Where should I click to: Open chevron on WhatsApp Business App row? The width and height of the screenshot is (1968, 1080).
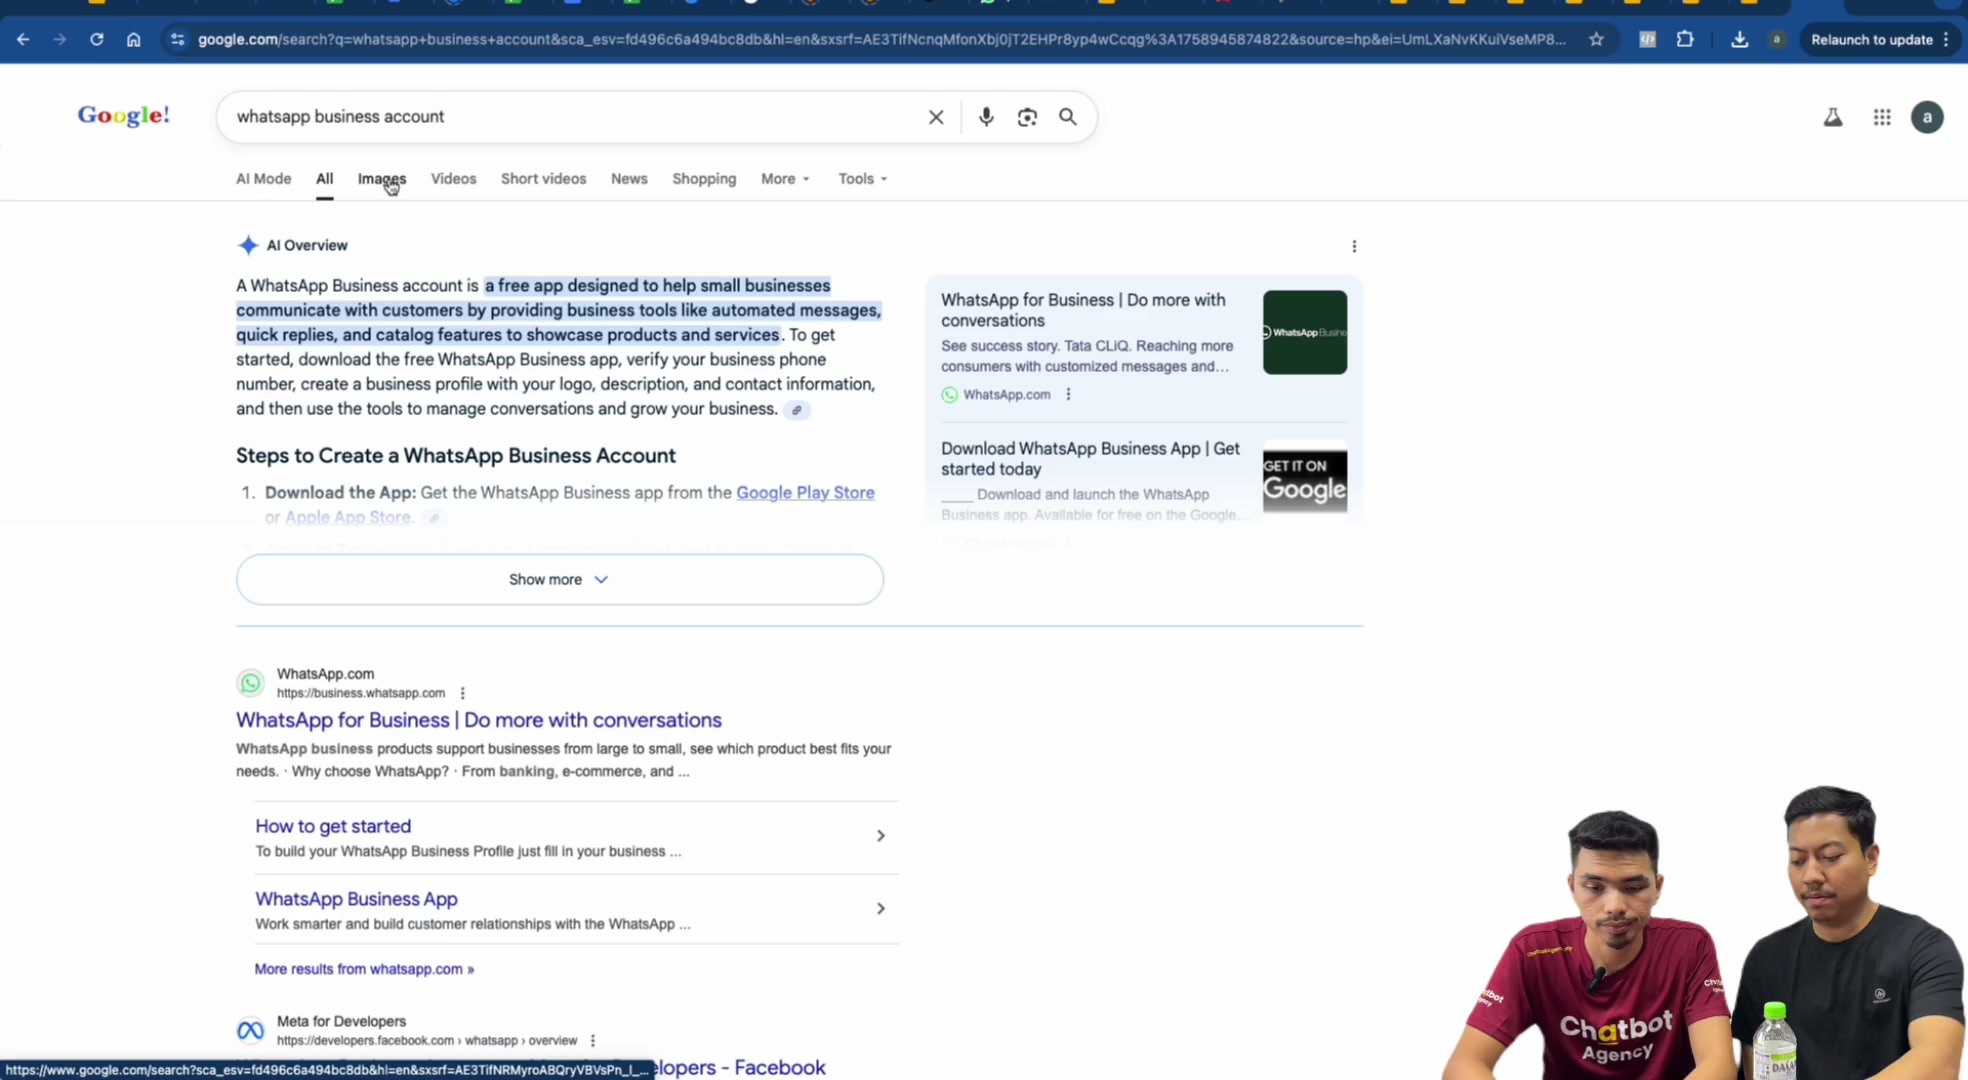click(880, 909)
